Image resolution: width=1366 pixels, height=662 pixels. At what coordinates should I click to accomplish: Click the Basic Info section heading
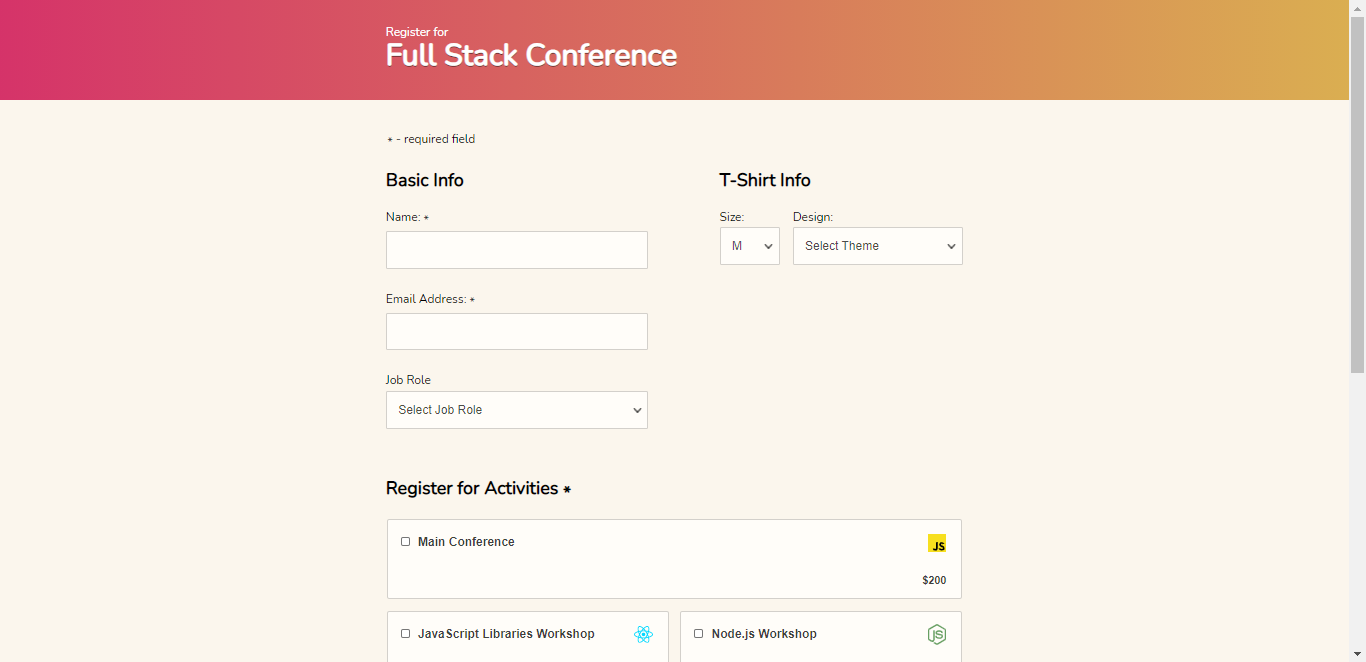[x=424, y=180]
